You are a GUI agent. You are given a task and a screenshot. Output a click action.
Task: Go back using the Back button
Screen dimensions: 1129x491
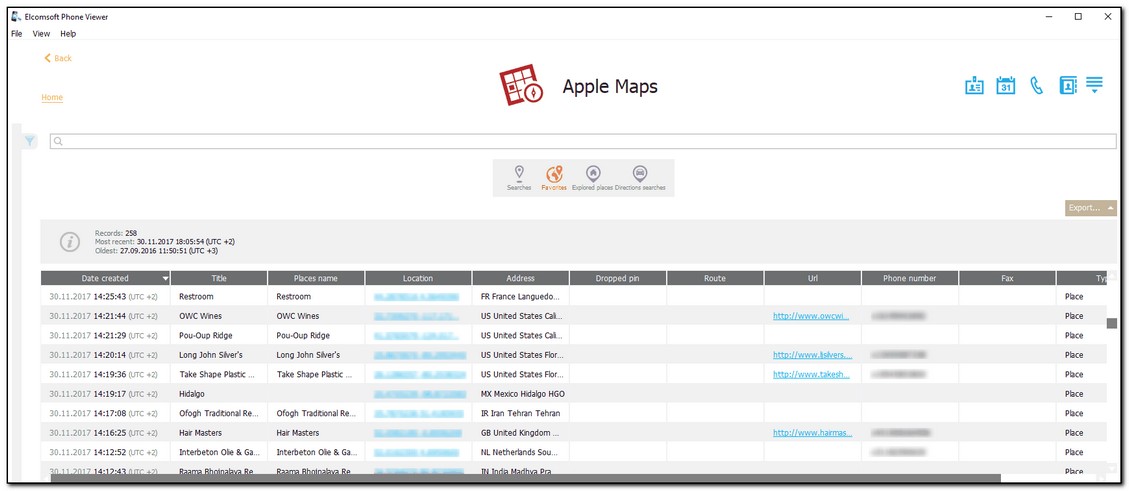pos(58,58)
